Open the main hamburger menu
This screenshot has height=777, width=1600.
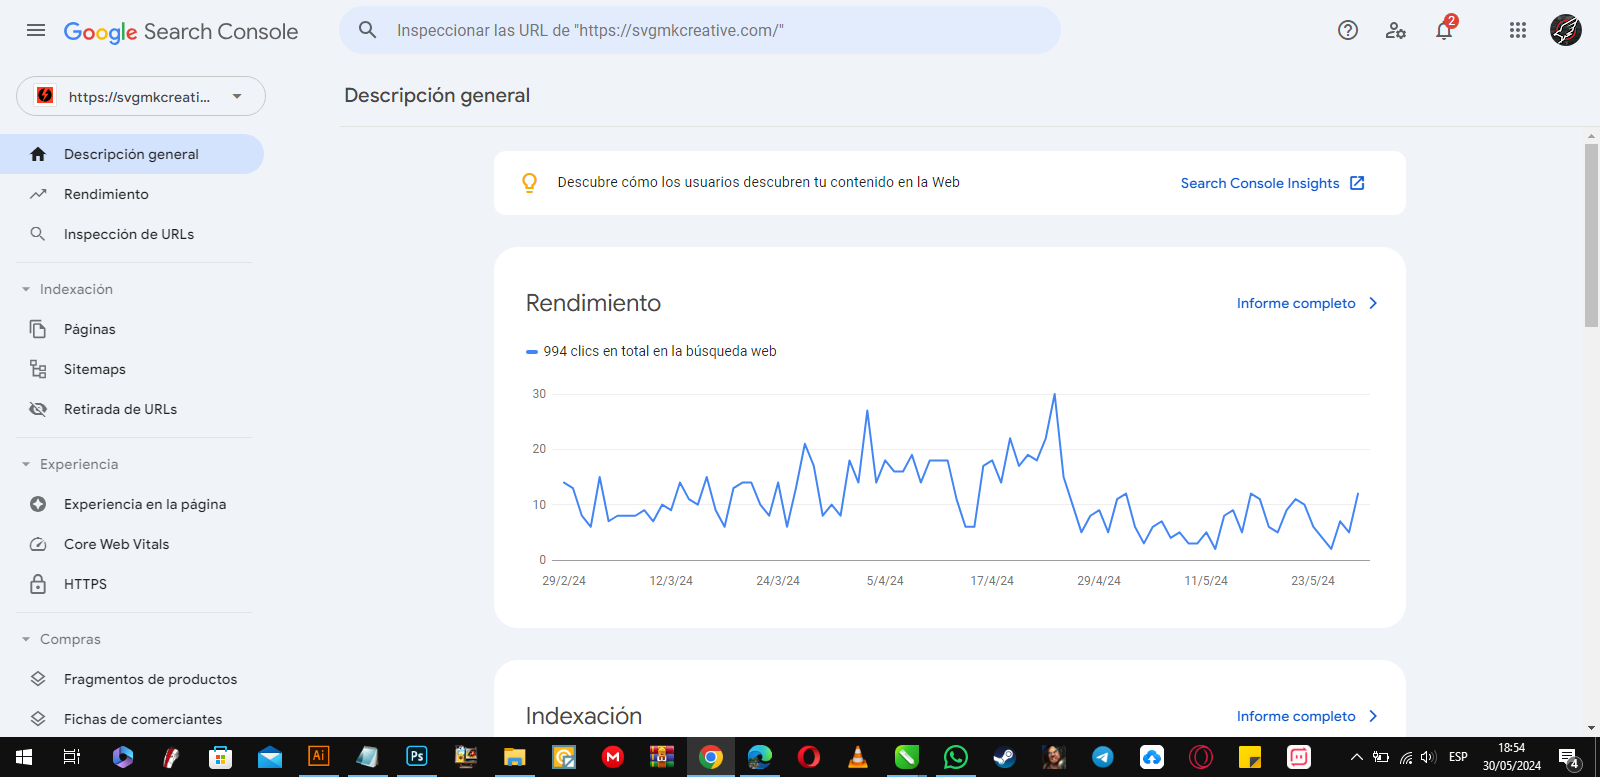coord(36,30)
